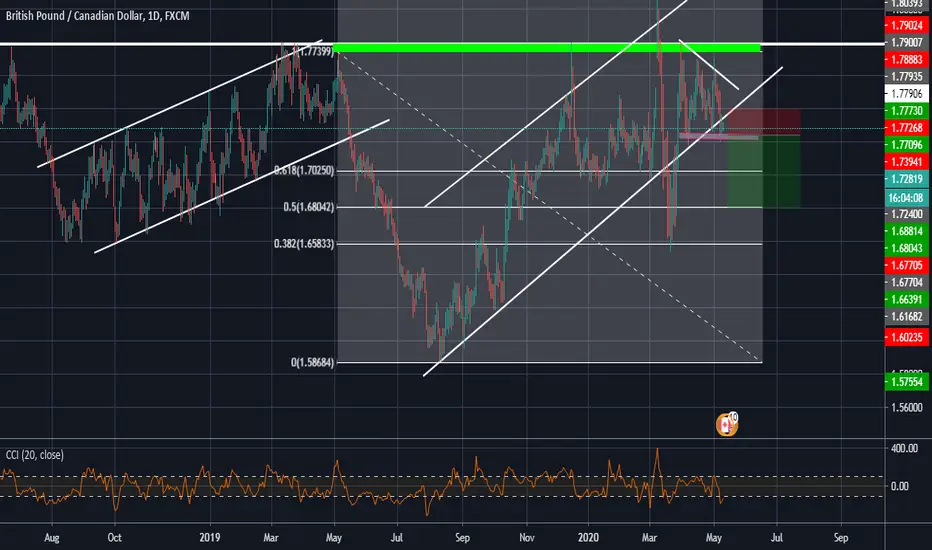Select the 0.5(1.68042) Fibonacci level label

[308, 207]
